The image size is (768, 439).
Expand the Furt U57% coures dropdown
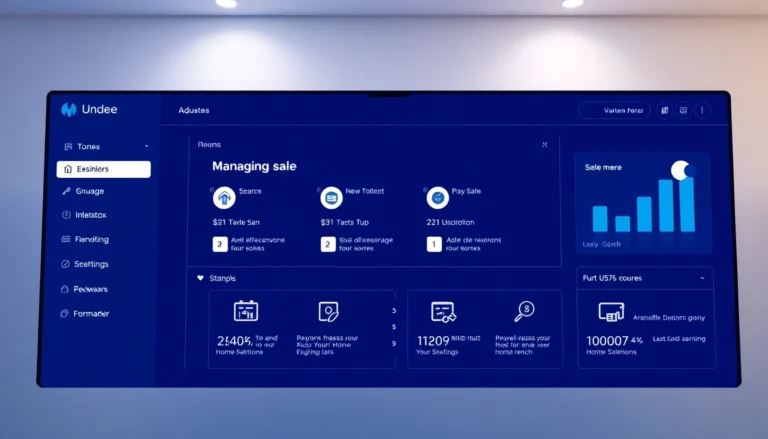702,278
